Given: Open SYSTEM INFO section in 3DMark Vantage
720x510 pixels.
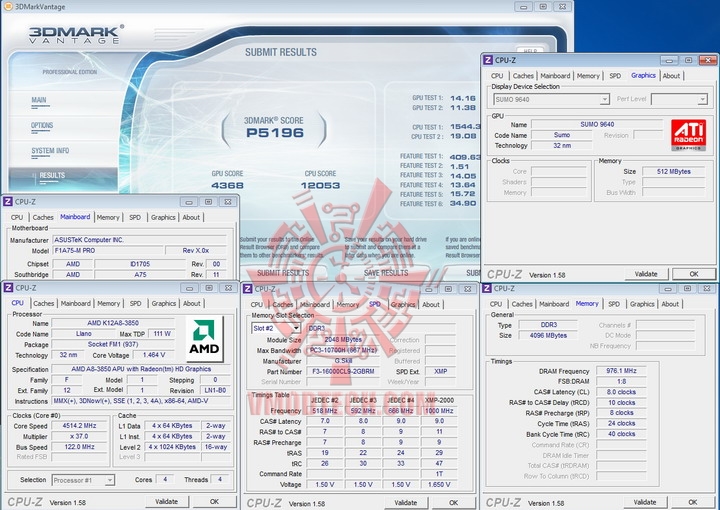Looking at the screenshot, I should pos(50,151).
